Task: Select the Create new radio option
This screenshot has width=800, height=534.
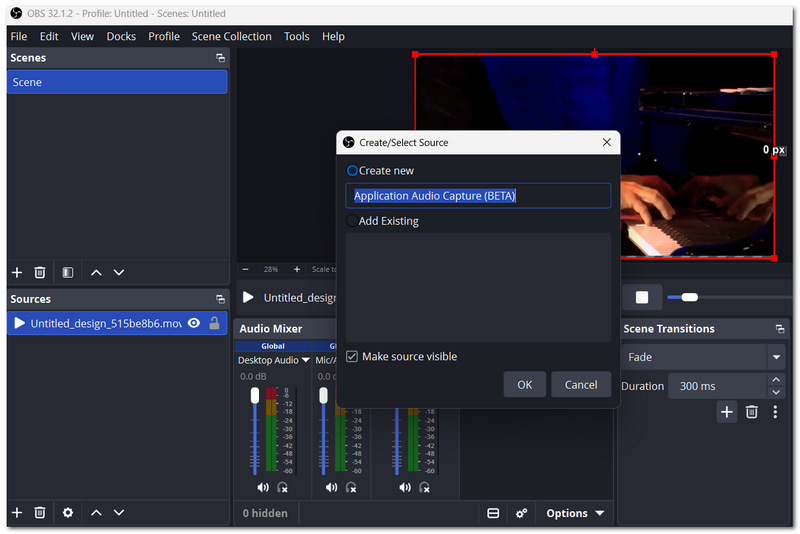Action: (352, 170)
